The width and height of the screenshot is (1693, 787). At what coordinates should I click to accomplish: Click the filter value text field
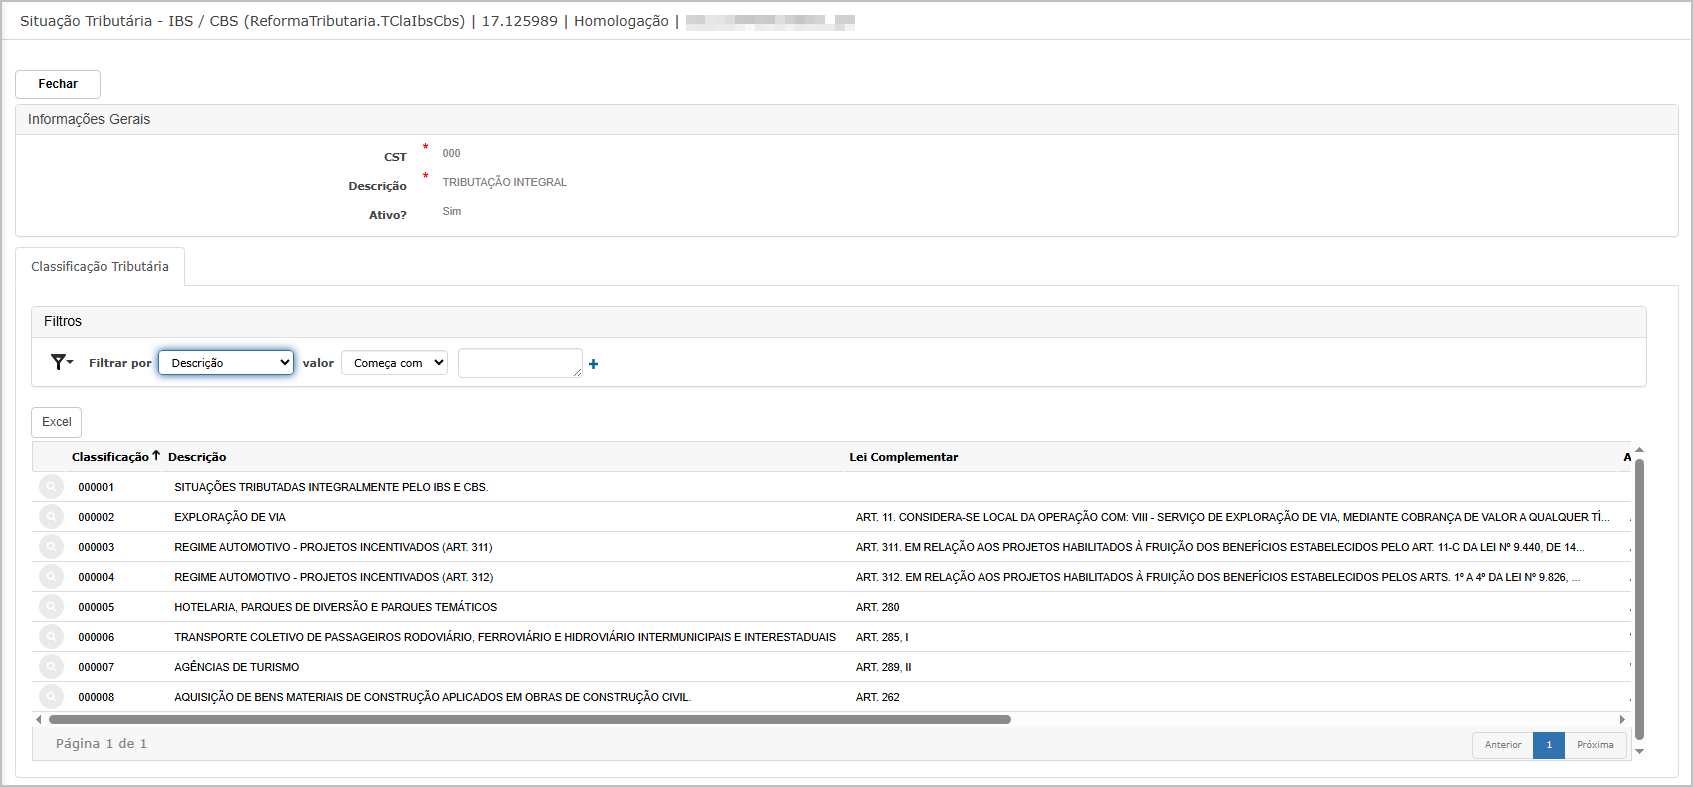(x=519, y=363)
